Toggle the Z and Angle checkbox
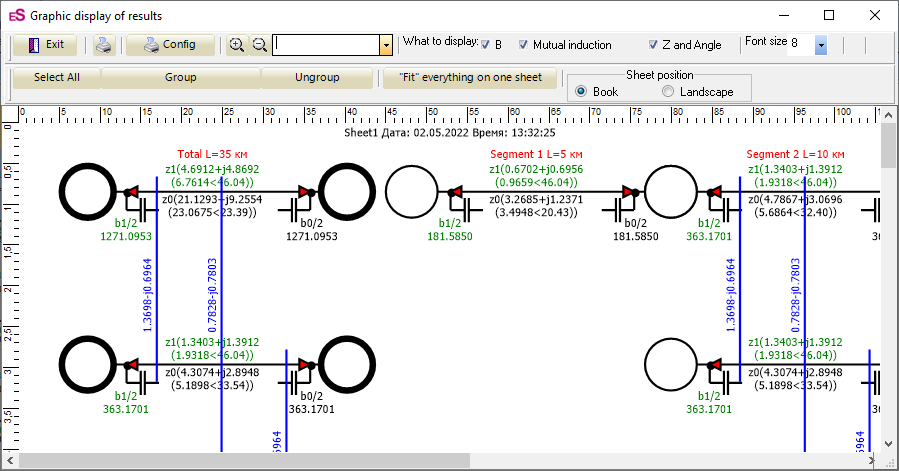Viewport: 899px width, 471px height. pyautogui.click(x=653, y=45)
